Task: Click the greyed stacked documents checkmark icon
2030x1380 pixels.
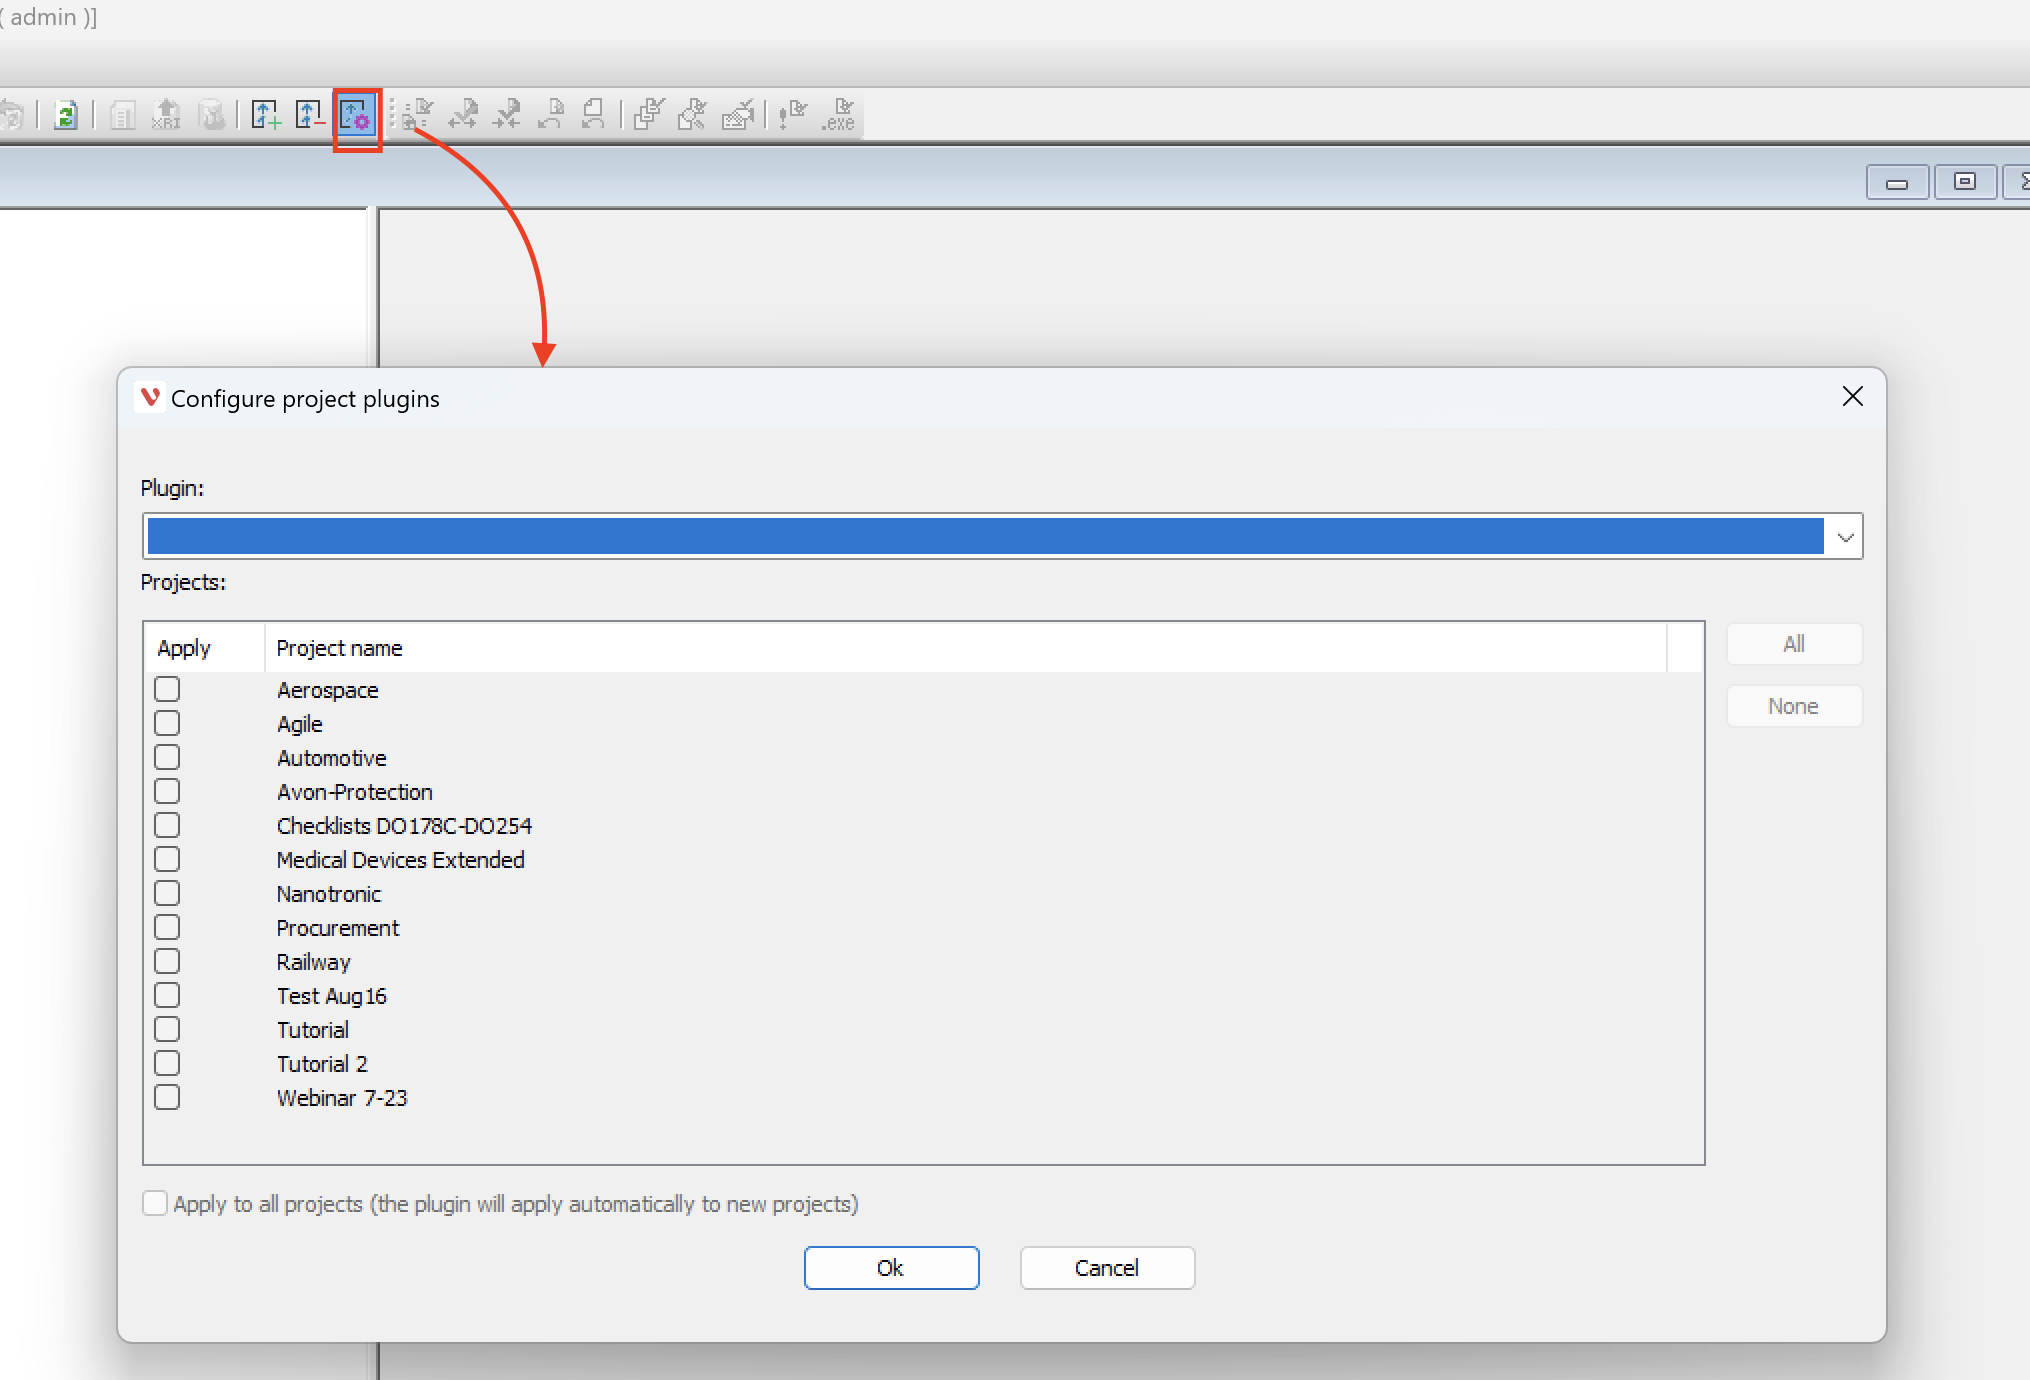Action: pos(649,115)
